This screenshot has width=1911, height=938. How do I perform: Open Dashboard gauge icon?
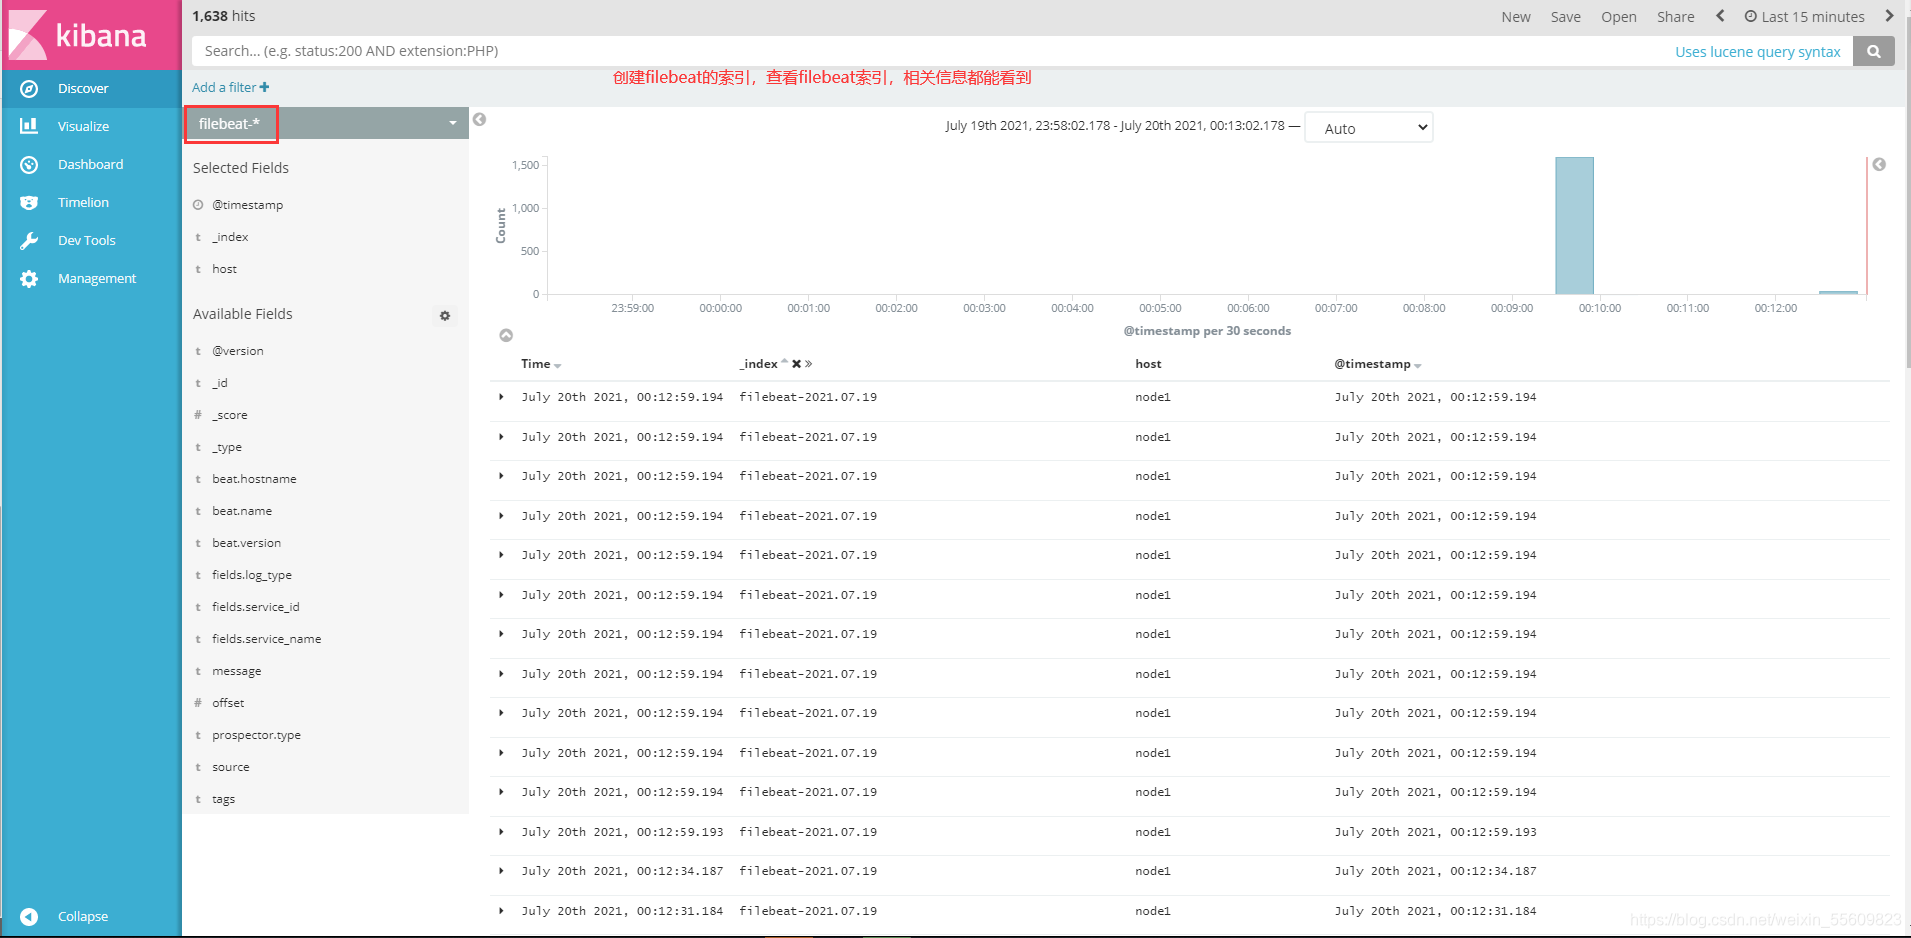pyautogui.click(x=29, y=165)
